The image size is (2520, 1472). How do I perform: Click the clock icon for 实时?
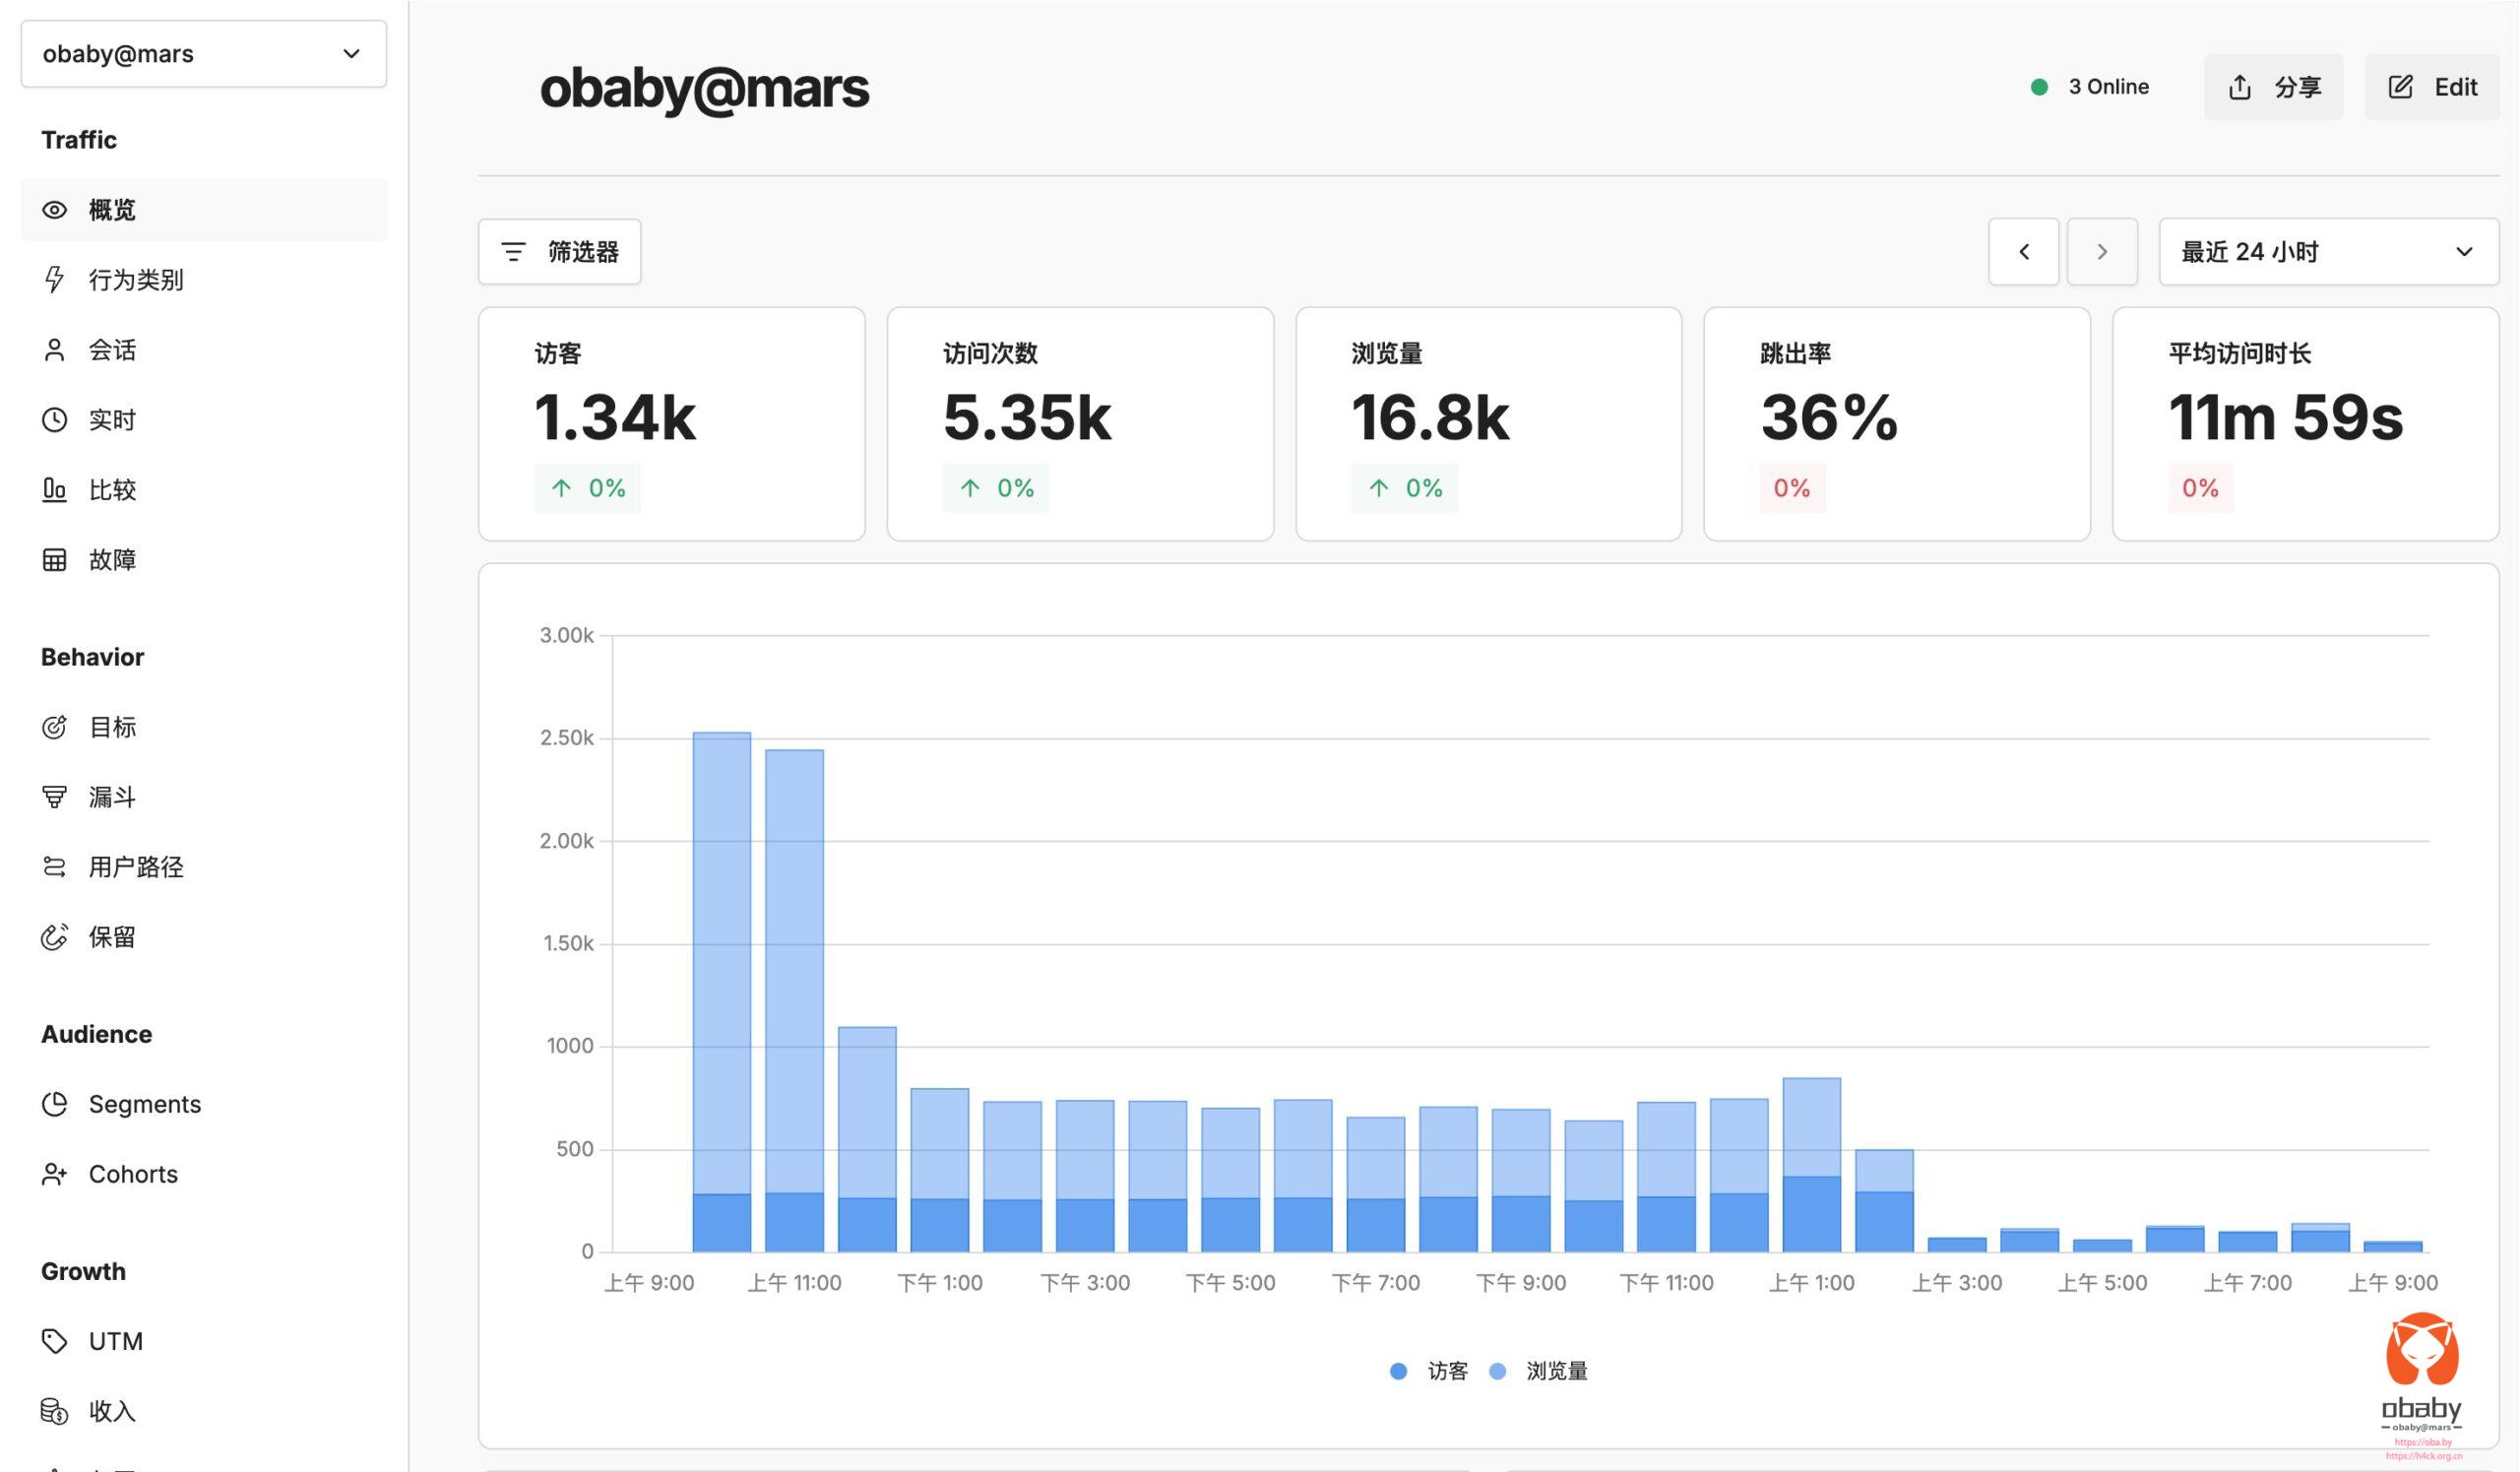[54, 420]
